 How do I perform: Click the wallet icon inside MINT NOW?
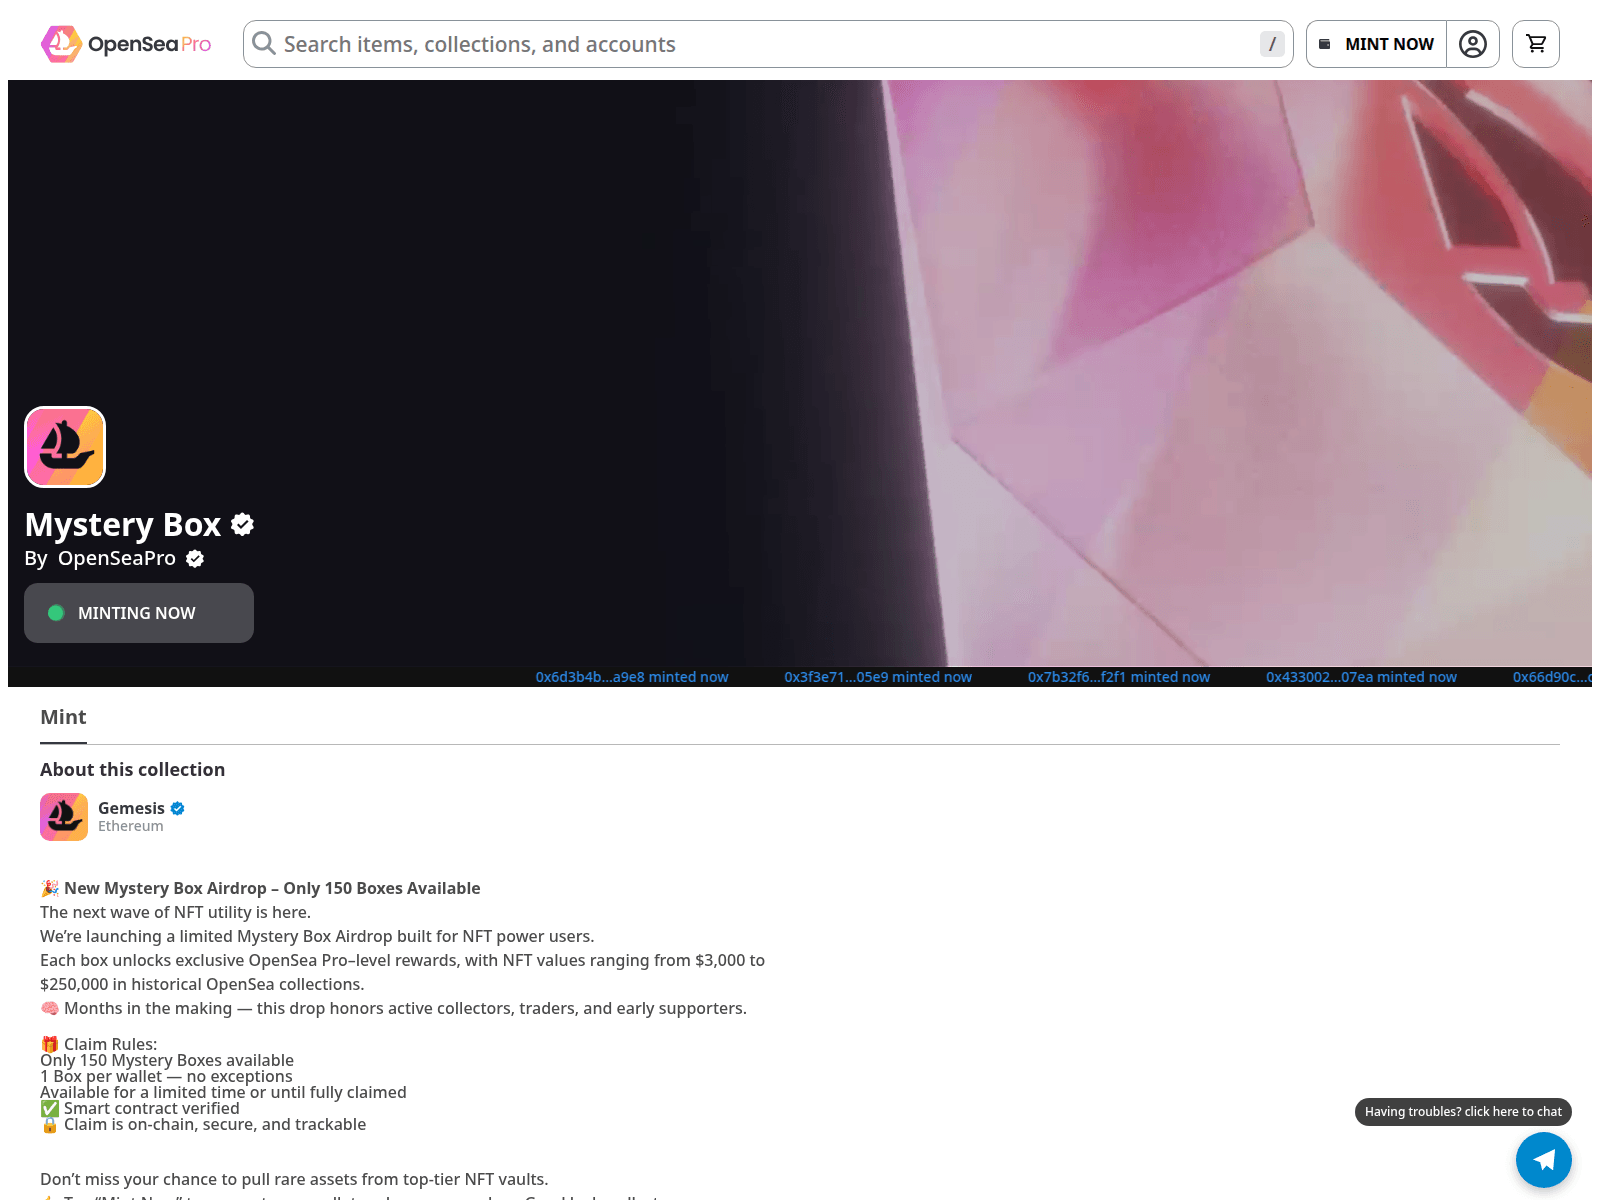[1325, 43]
